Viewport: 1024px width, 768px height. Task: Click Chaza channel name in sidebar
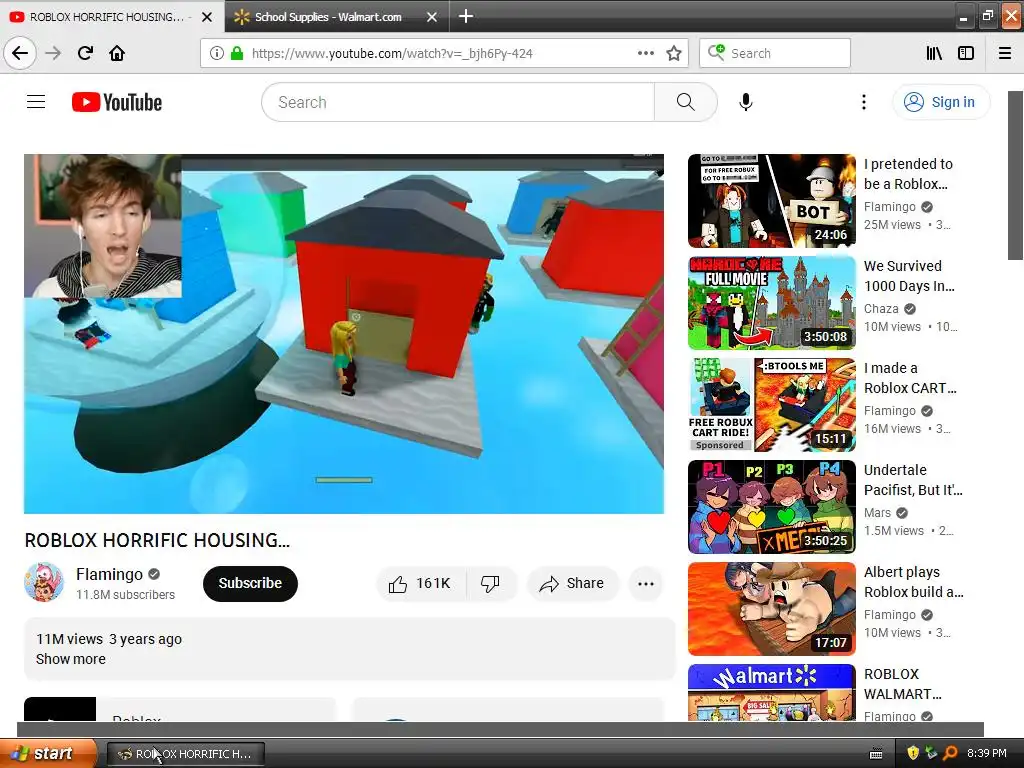[x=881, y=309]
